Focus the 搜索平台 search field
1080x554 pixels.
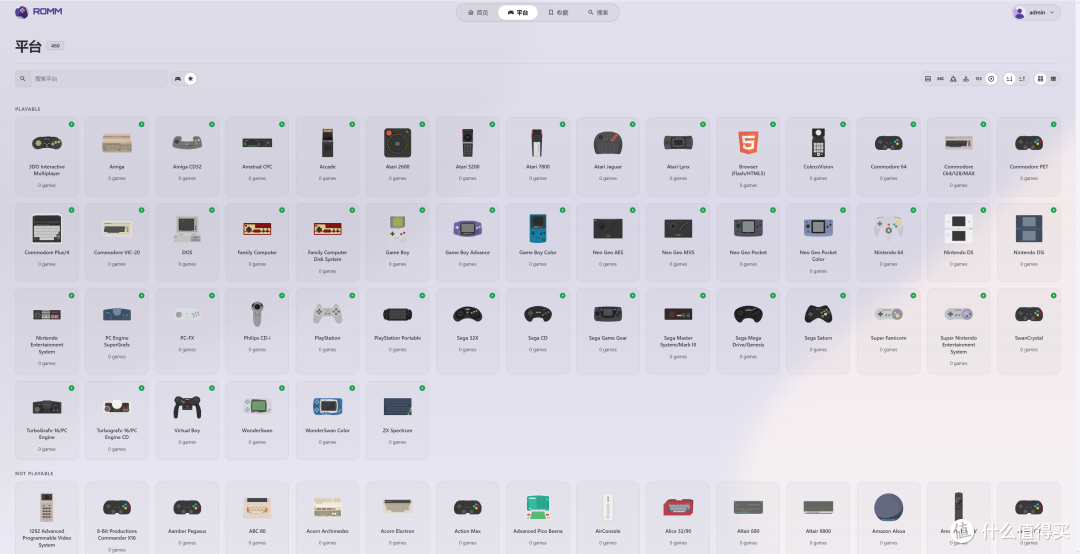tap(98, 79)
